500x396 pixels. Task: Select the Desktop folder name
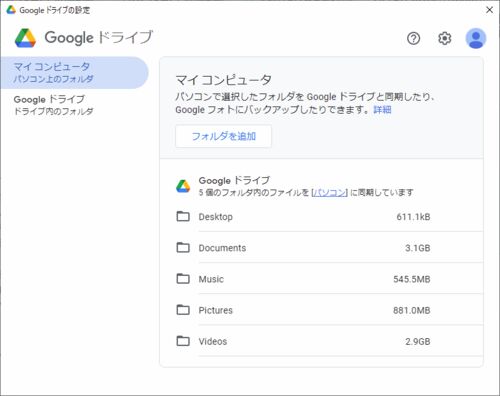pos(216,217)
